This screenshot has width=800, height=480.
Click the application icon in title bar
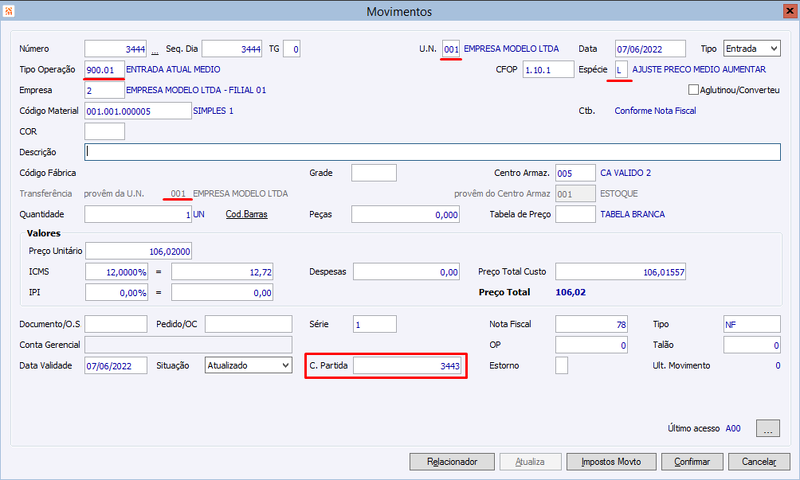point(8,11)
